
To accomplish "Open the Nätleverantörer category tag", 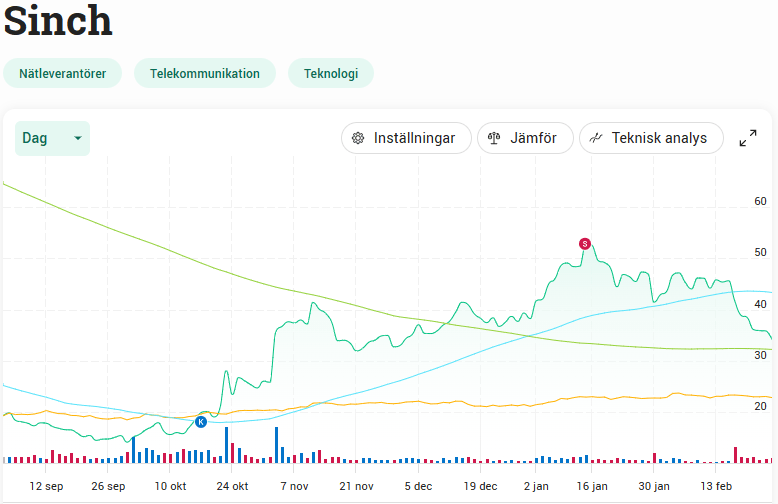I will tap(62, 73).
